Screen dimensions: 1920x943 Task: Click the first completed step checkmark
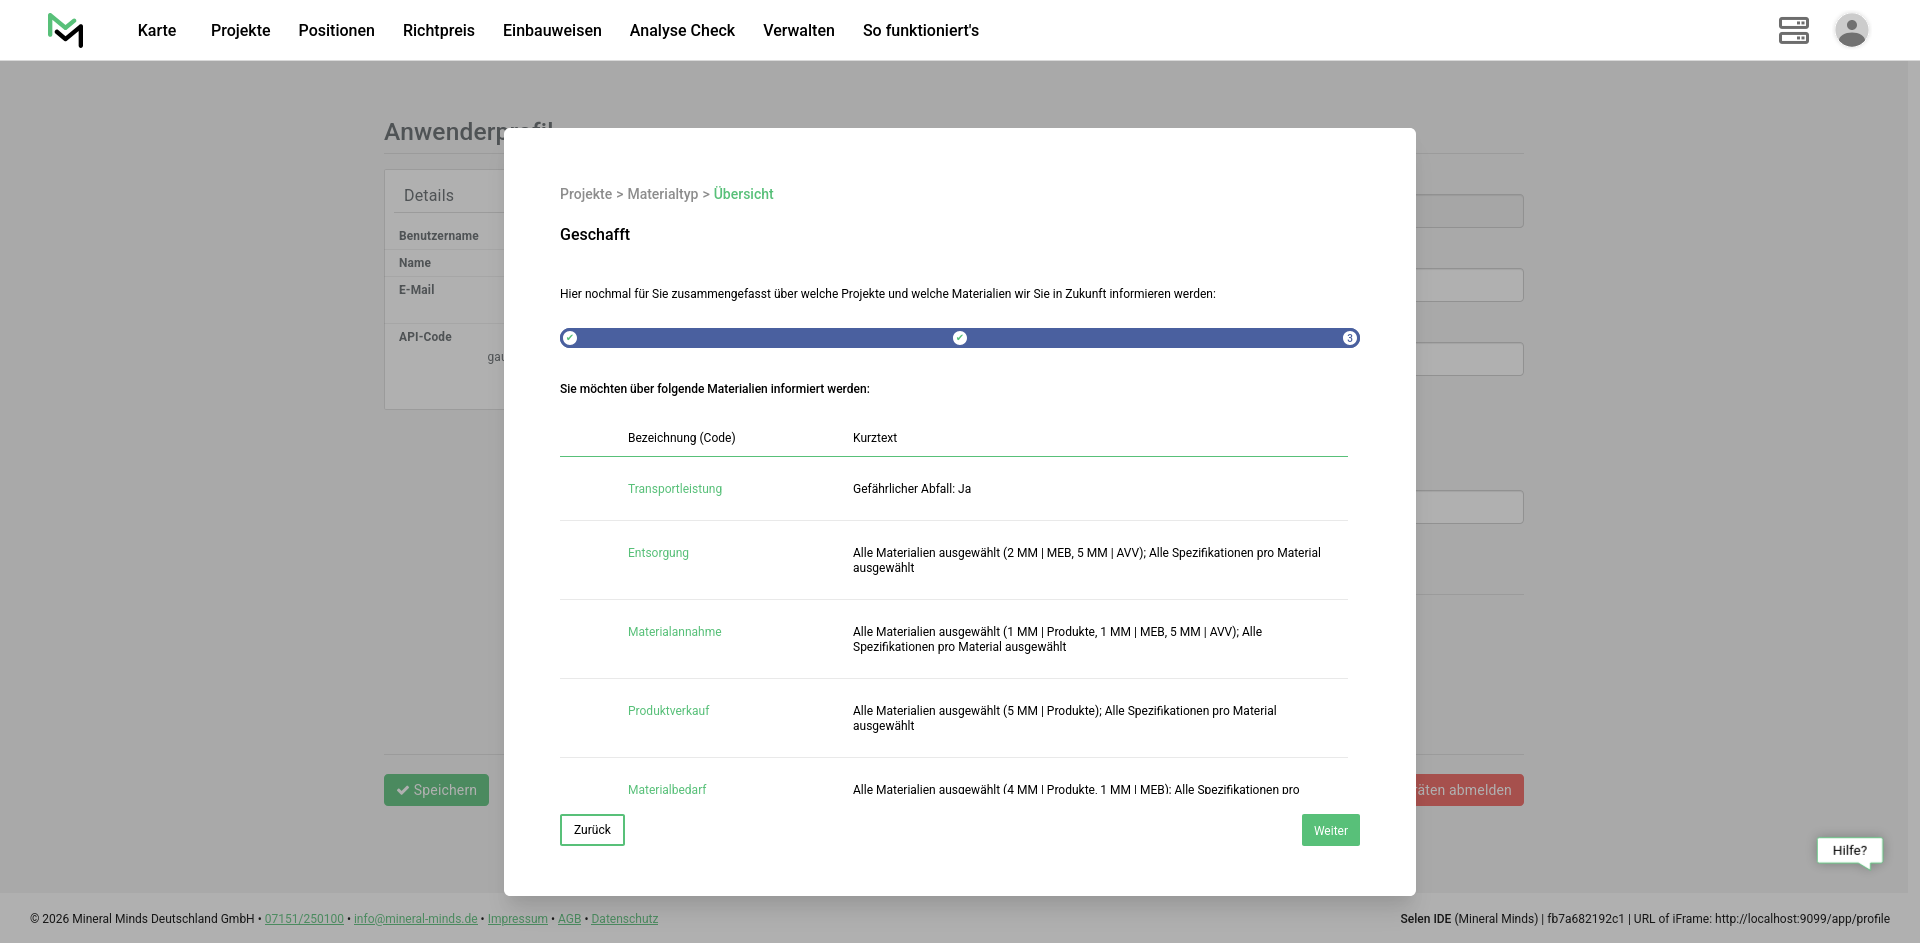(x=570, y=338)
